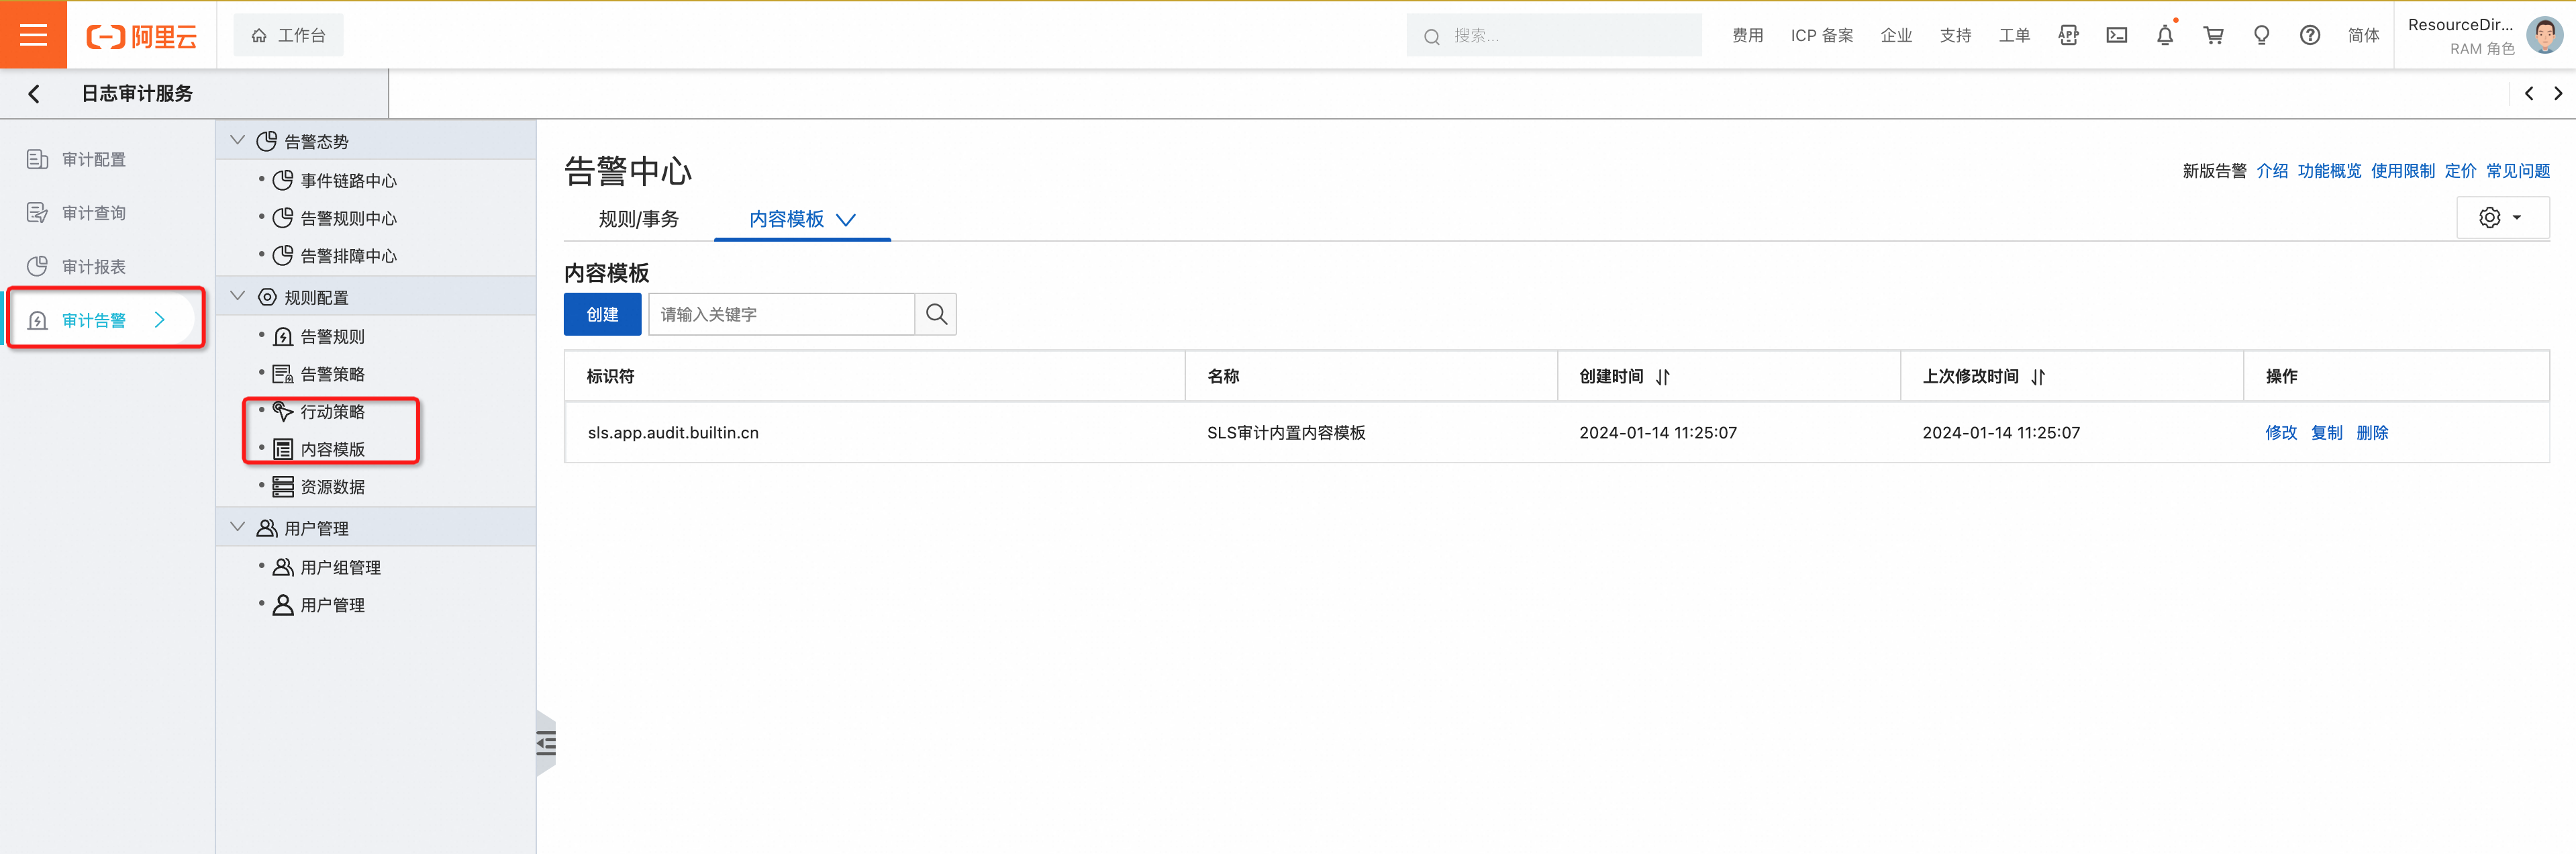The height and width of the screenshot is (854, 2576).
Task: Open the notifications bell
Action: pos(2164,36)
